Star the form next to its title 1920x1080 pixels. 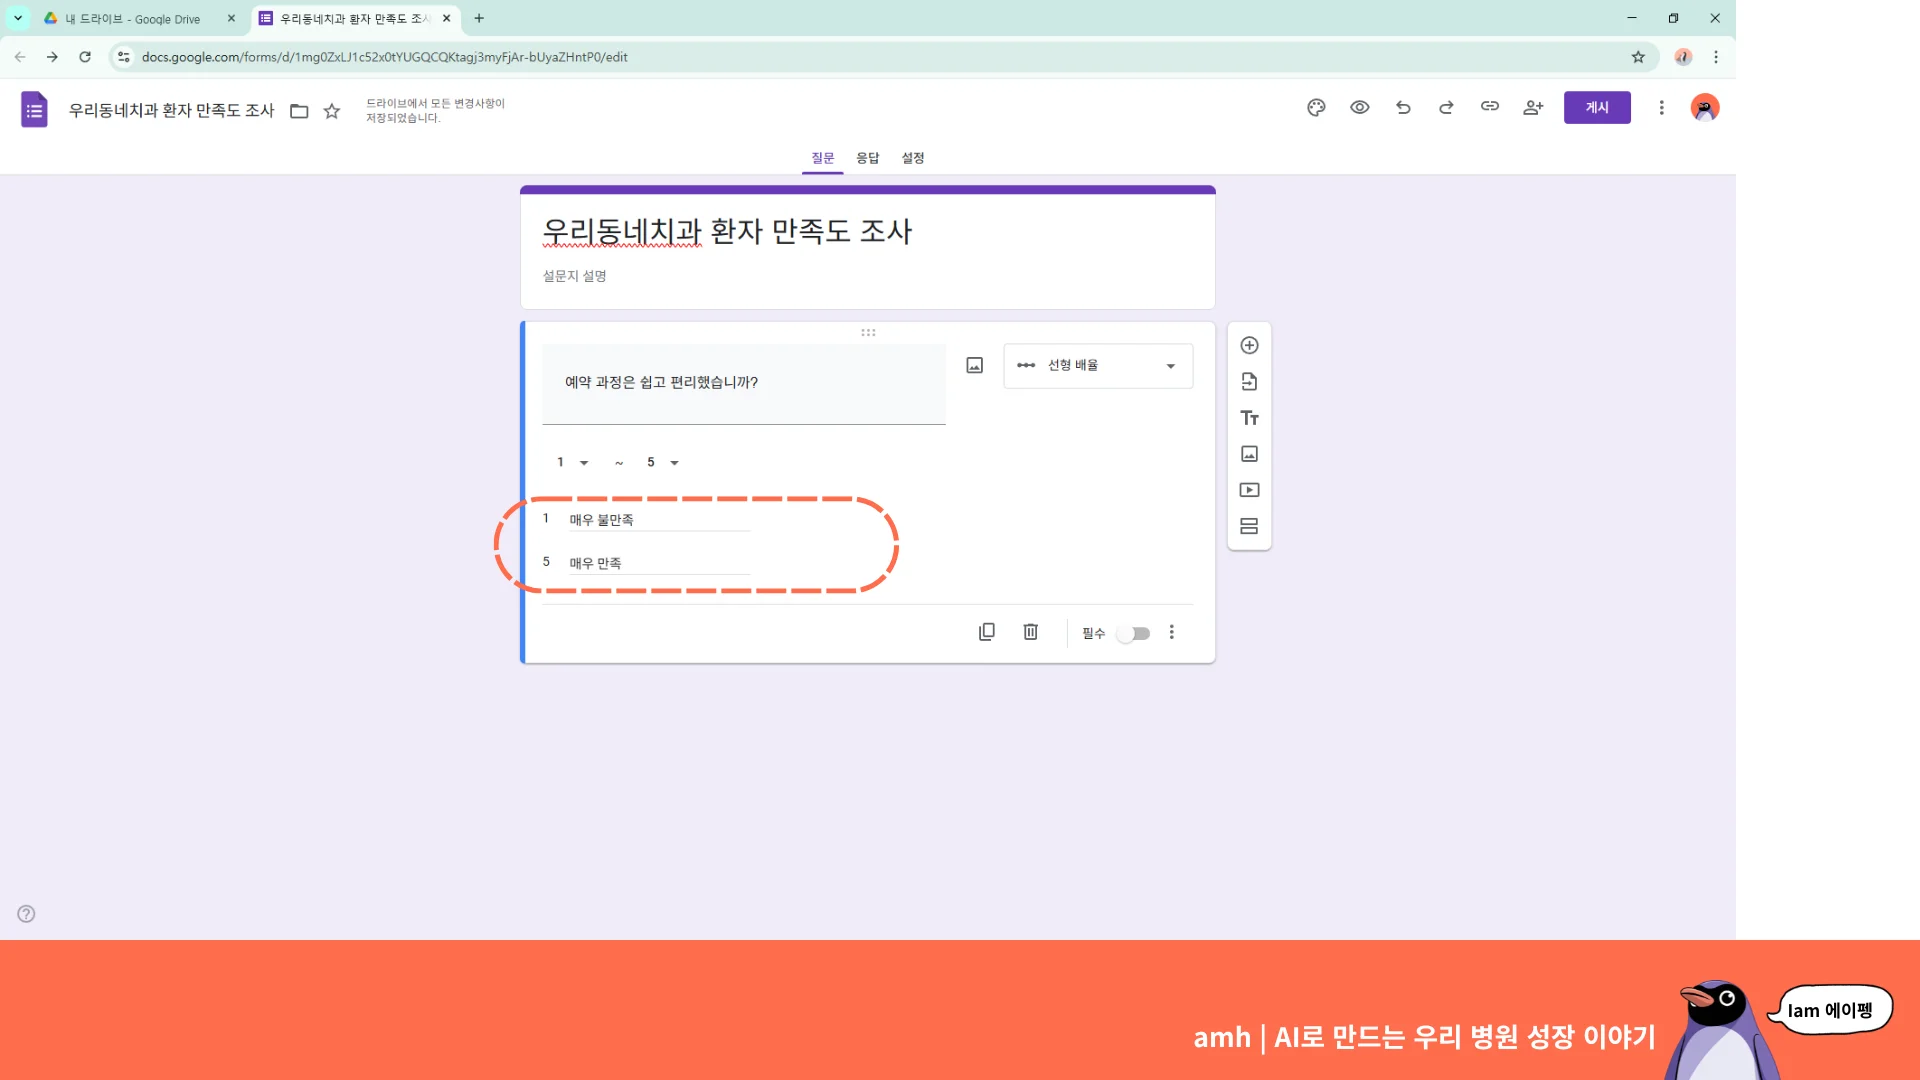point(332,111)
